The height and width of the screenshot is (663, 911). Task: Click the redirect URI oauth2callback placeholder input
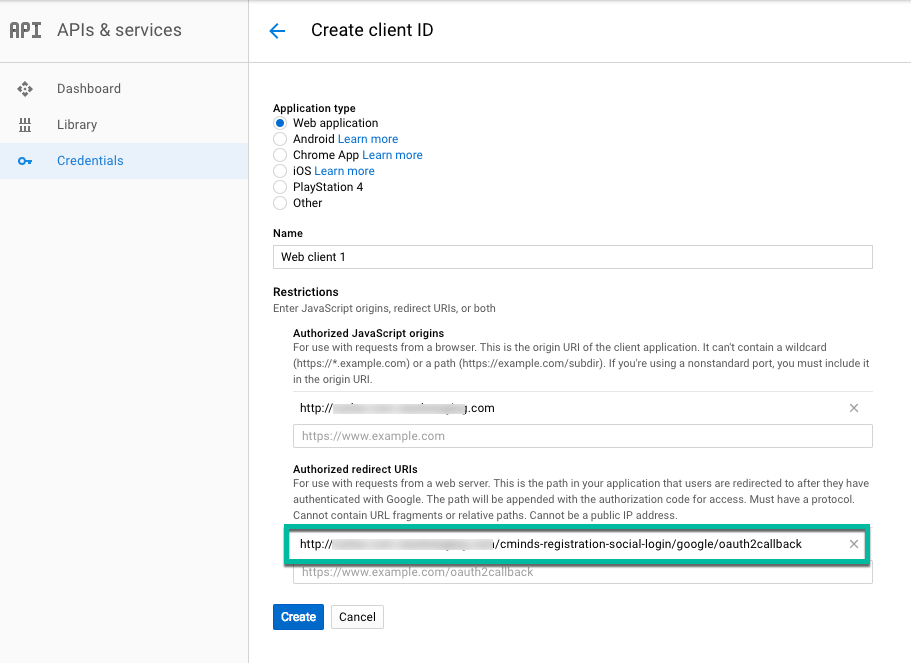583,572
